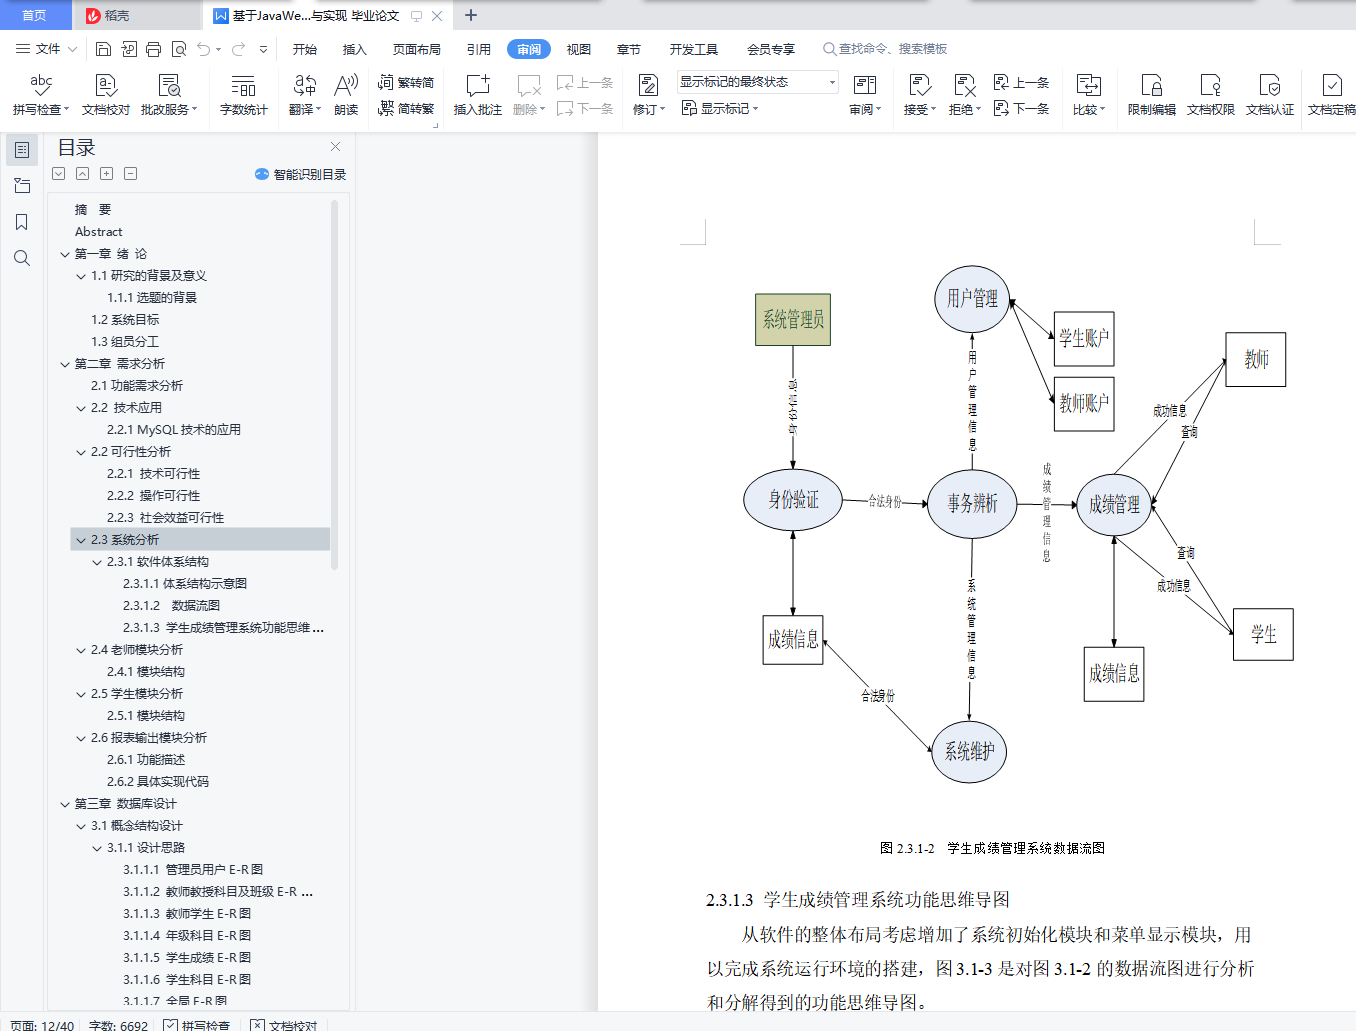Collapse 2.3.1 软件体系结构 node

(x=97, y=562)
